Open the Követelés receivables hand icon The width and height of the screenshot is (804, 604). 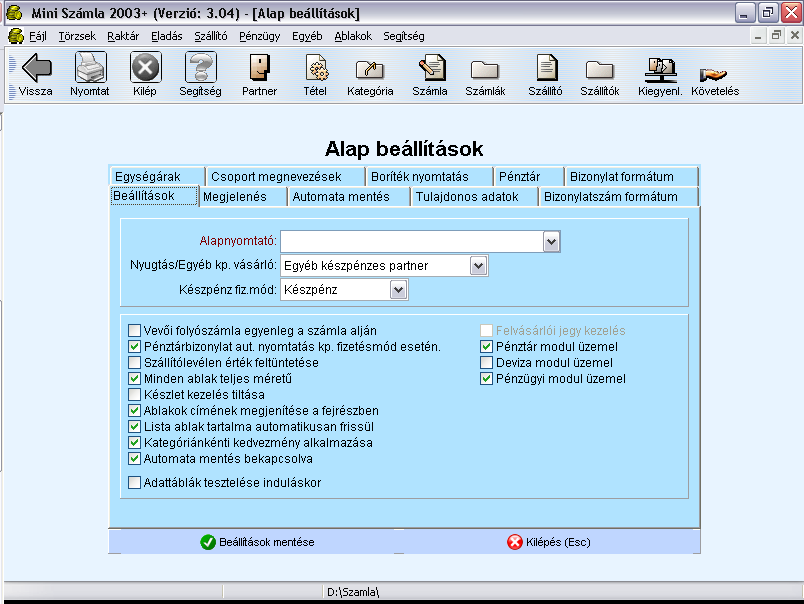(713, 75)
